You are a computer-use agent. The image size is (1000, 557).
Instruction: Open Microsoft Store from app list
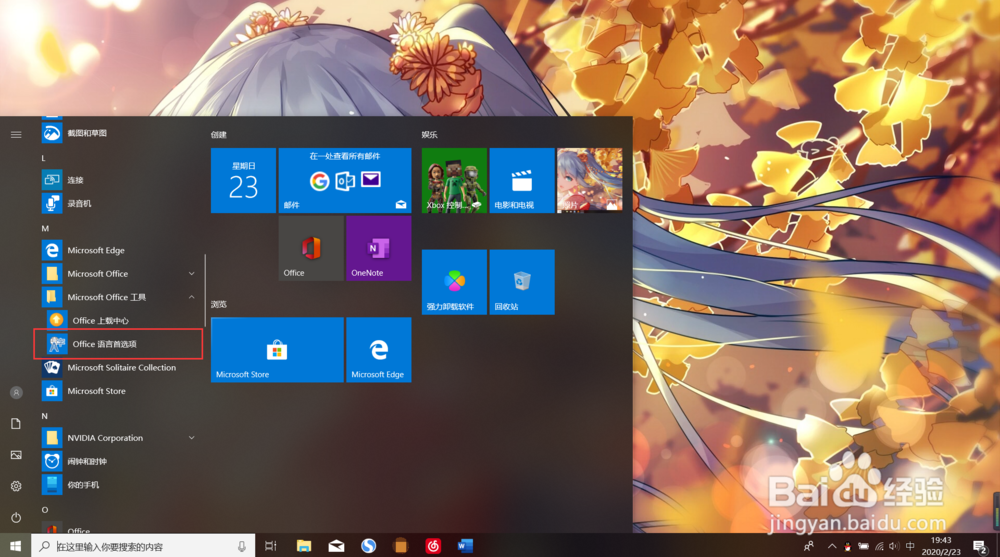(x=119, y=391)
